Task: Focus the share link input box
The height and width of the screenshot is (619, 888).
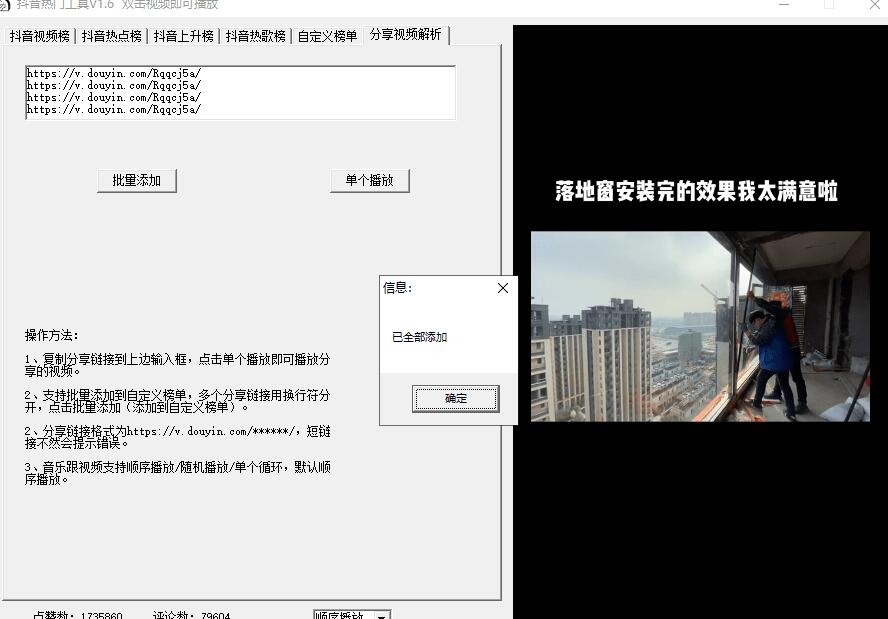Action: point(240,92)
